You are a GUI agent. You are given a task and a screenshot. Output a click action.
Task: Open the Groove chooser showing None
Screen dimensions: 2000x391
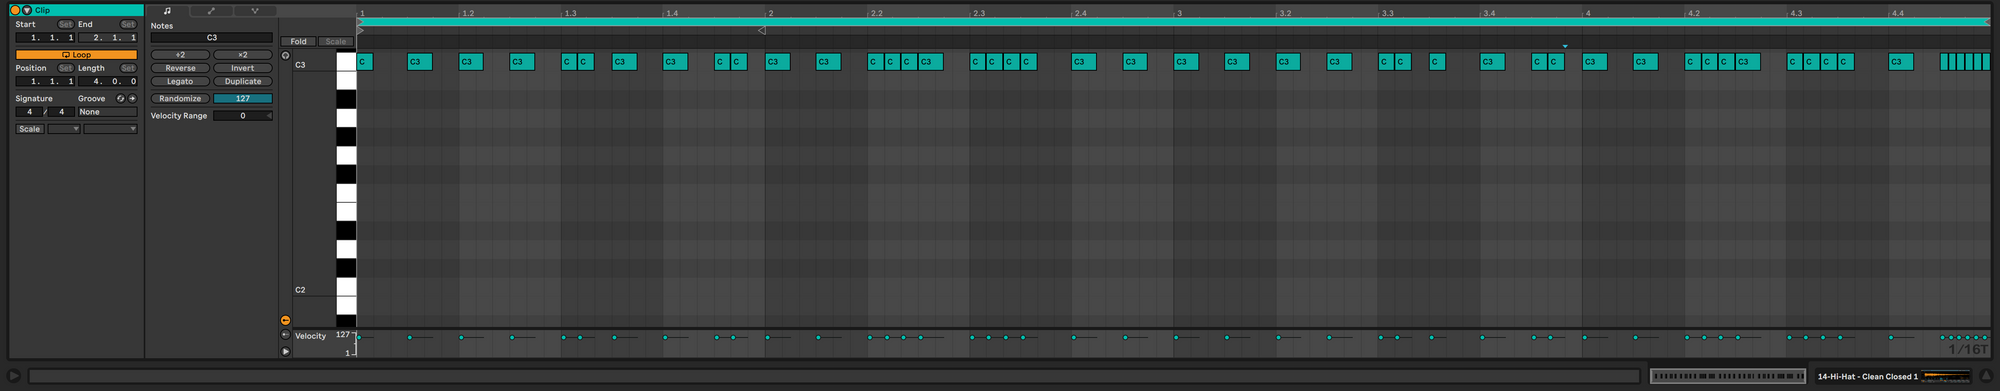click(x=107, y=112)
